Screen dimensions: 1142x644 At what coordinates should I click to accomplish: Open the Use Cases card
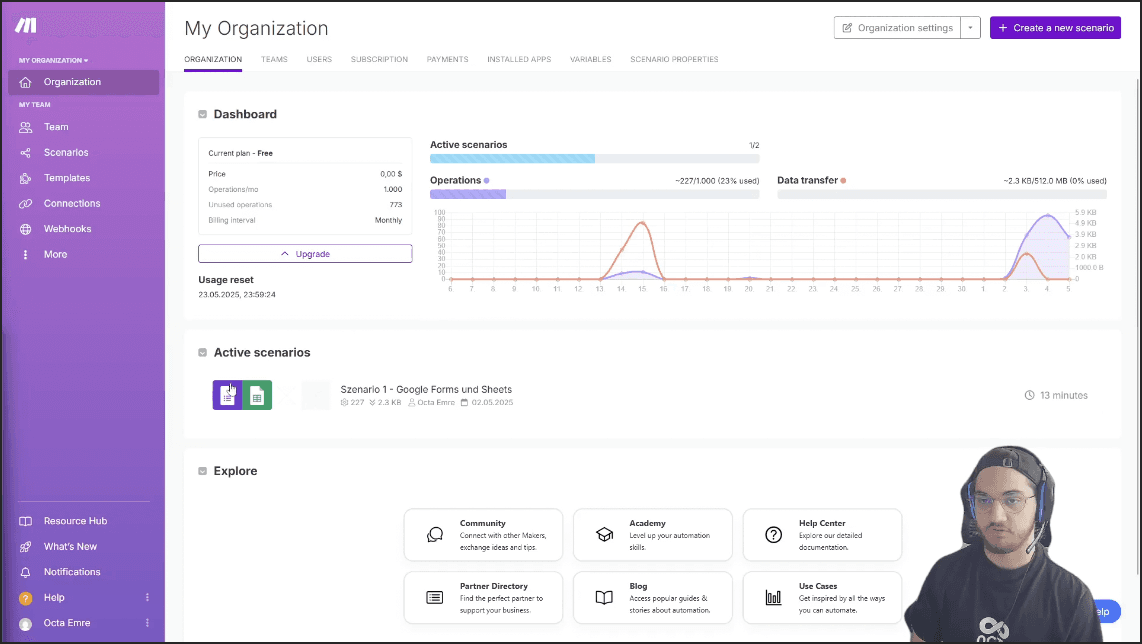[822, 597]
